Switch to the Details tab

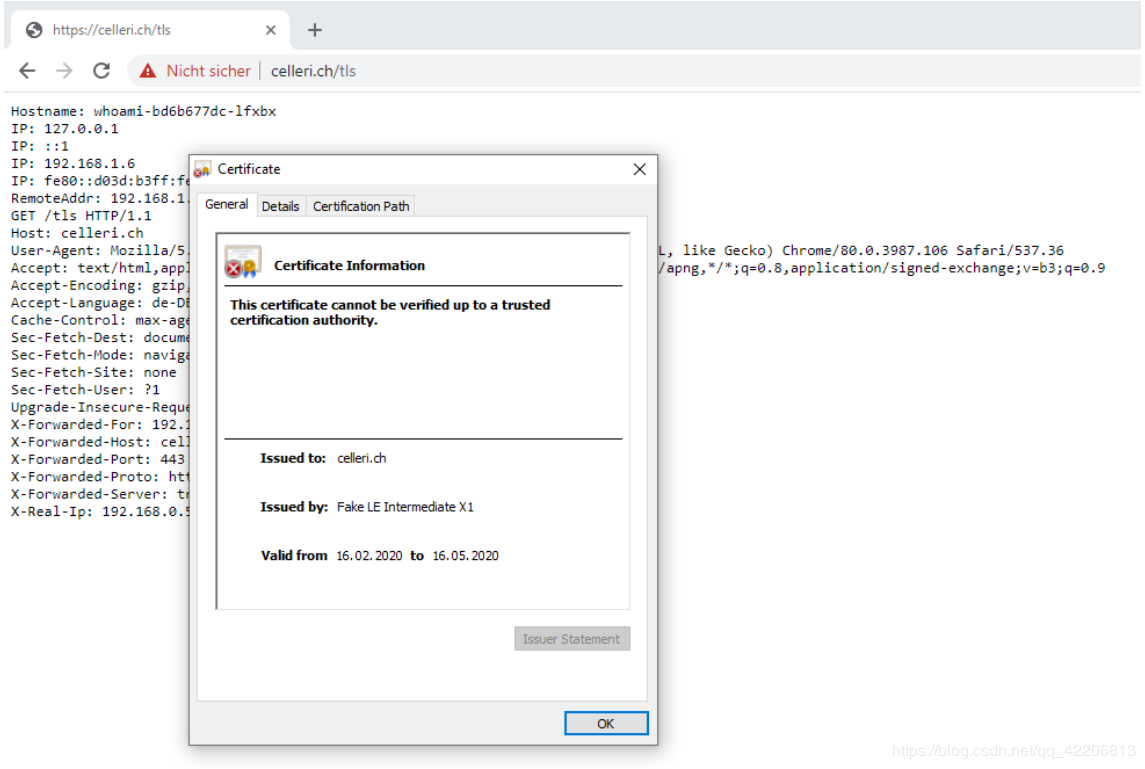(280, 207)
